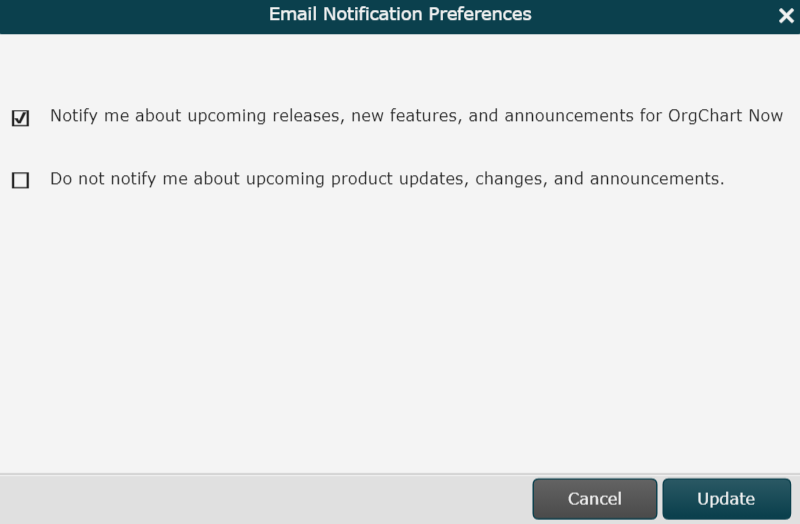Click the 'Email Notification Preferences' title text
The image size is (800, 524).
(400, 15)
